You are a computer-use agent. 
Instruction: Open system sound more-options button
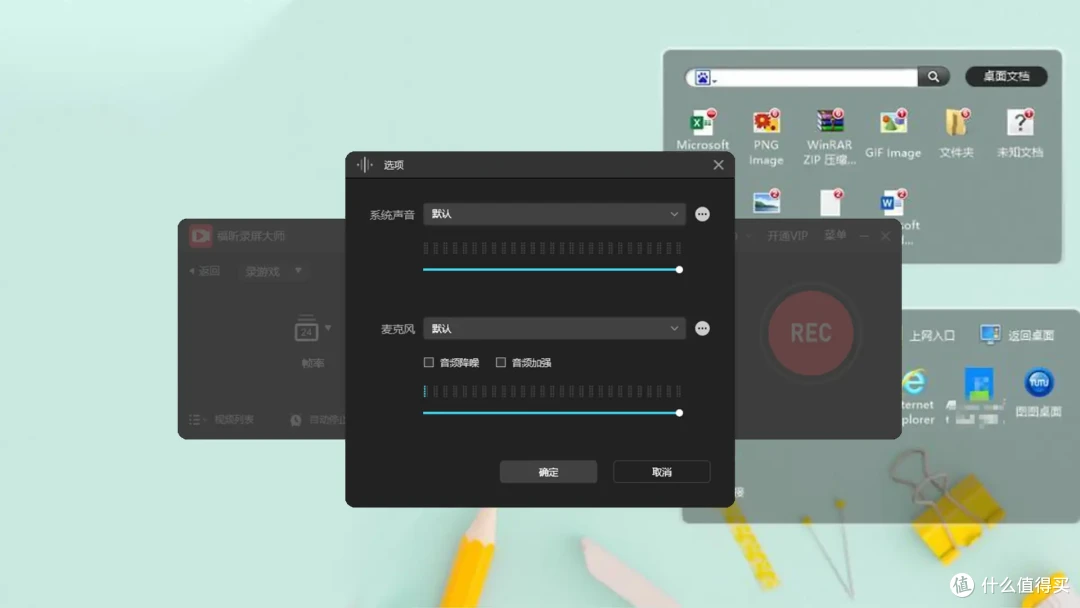click(x=702, y=214)
